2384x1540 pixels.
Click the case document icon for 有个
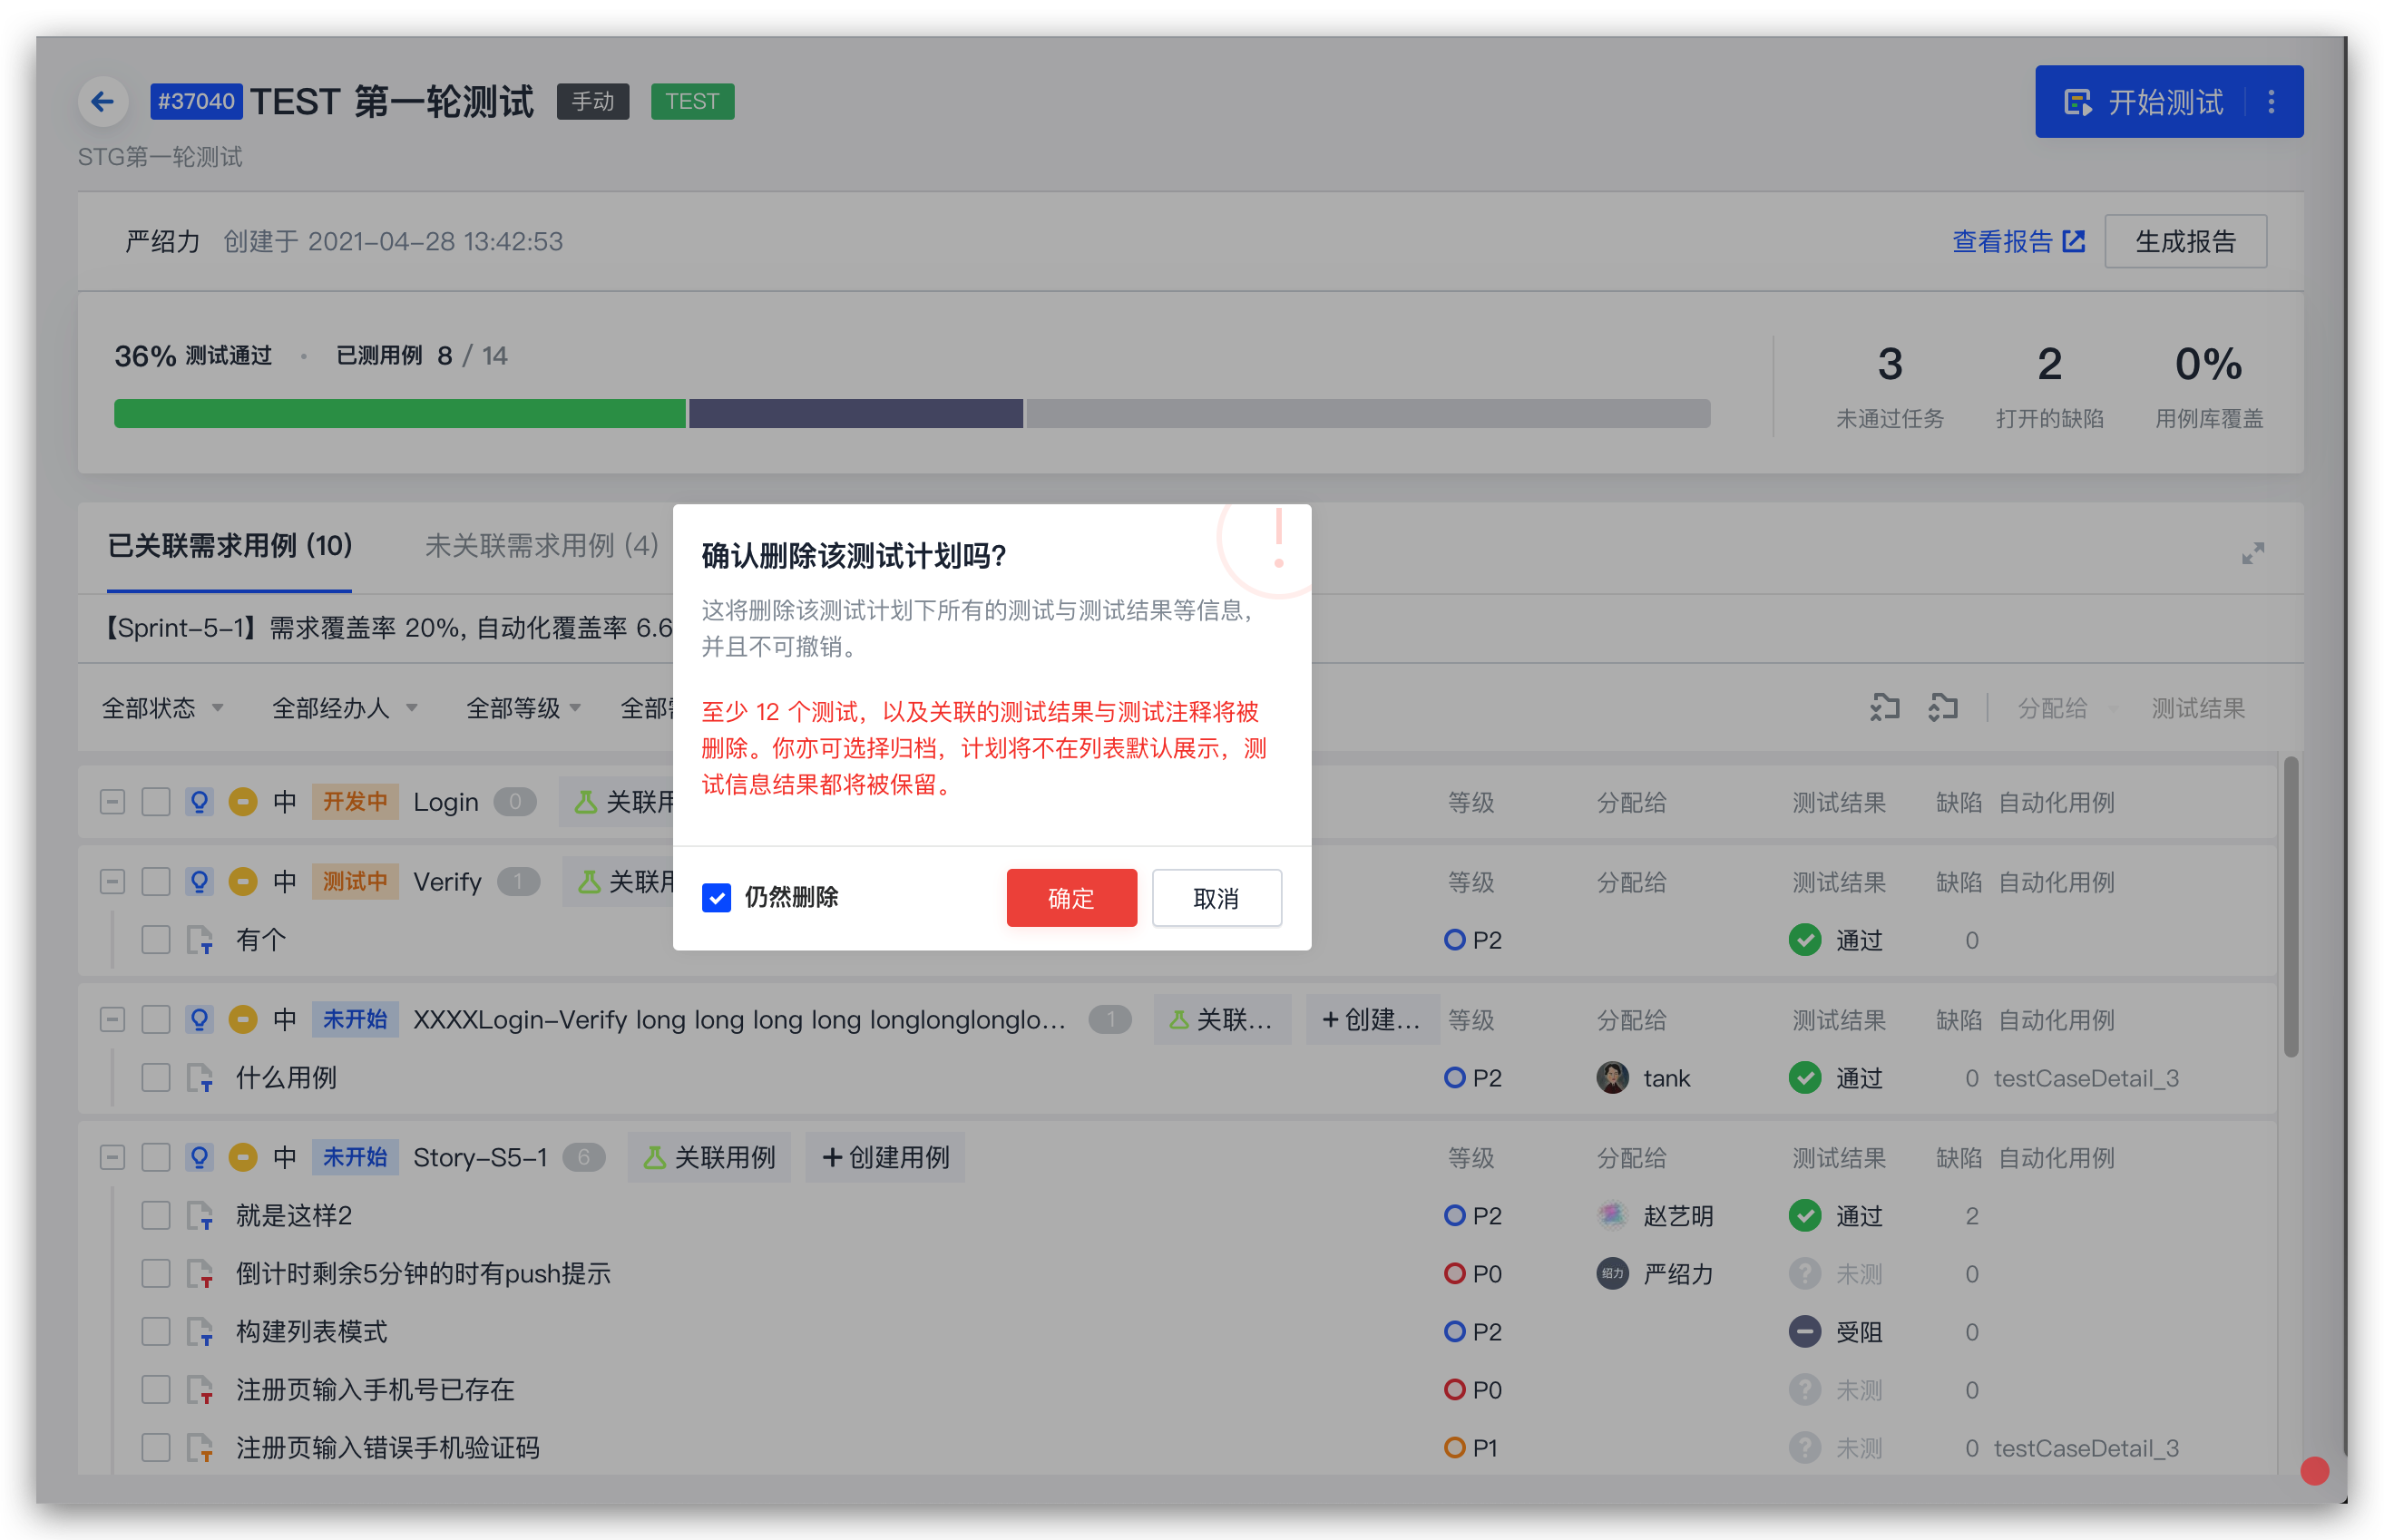coord(200,940)
